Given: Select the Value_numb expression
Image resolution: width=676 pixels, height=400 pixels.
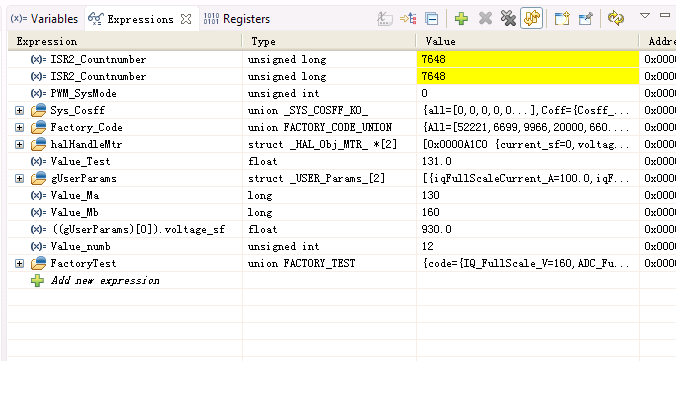Looking at the screenshot, I should (81, 247).
